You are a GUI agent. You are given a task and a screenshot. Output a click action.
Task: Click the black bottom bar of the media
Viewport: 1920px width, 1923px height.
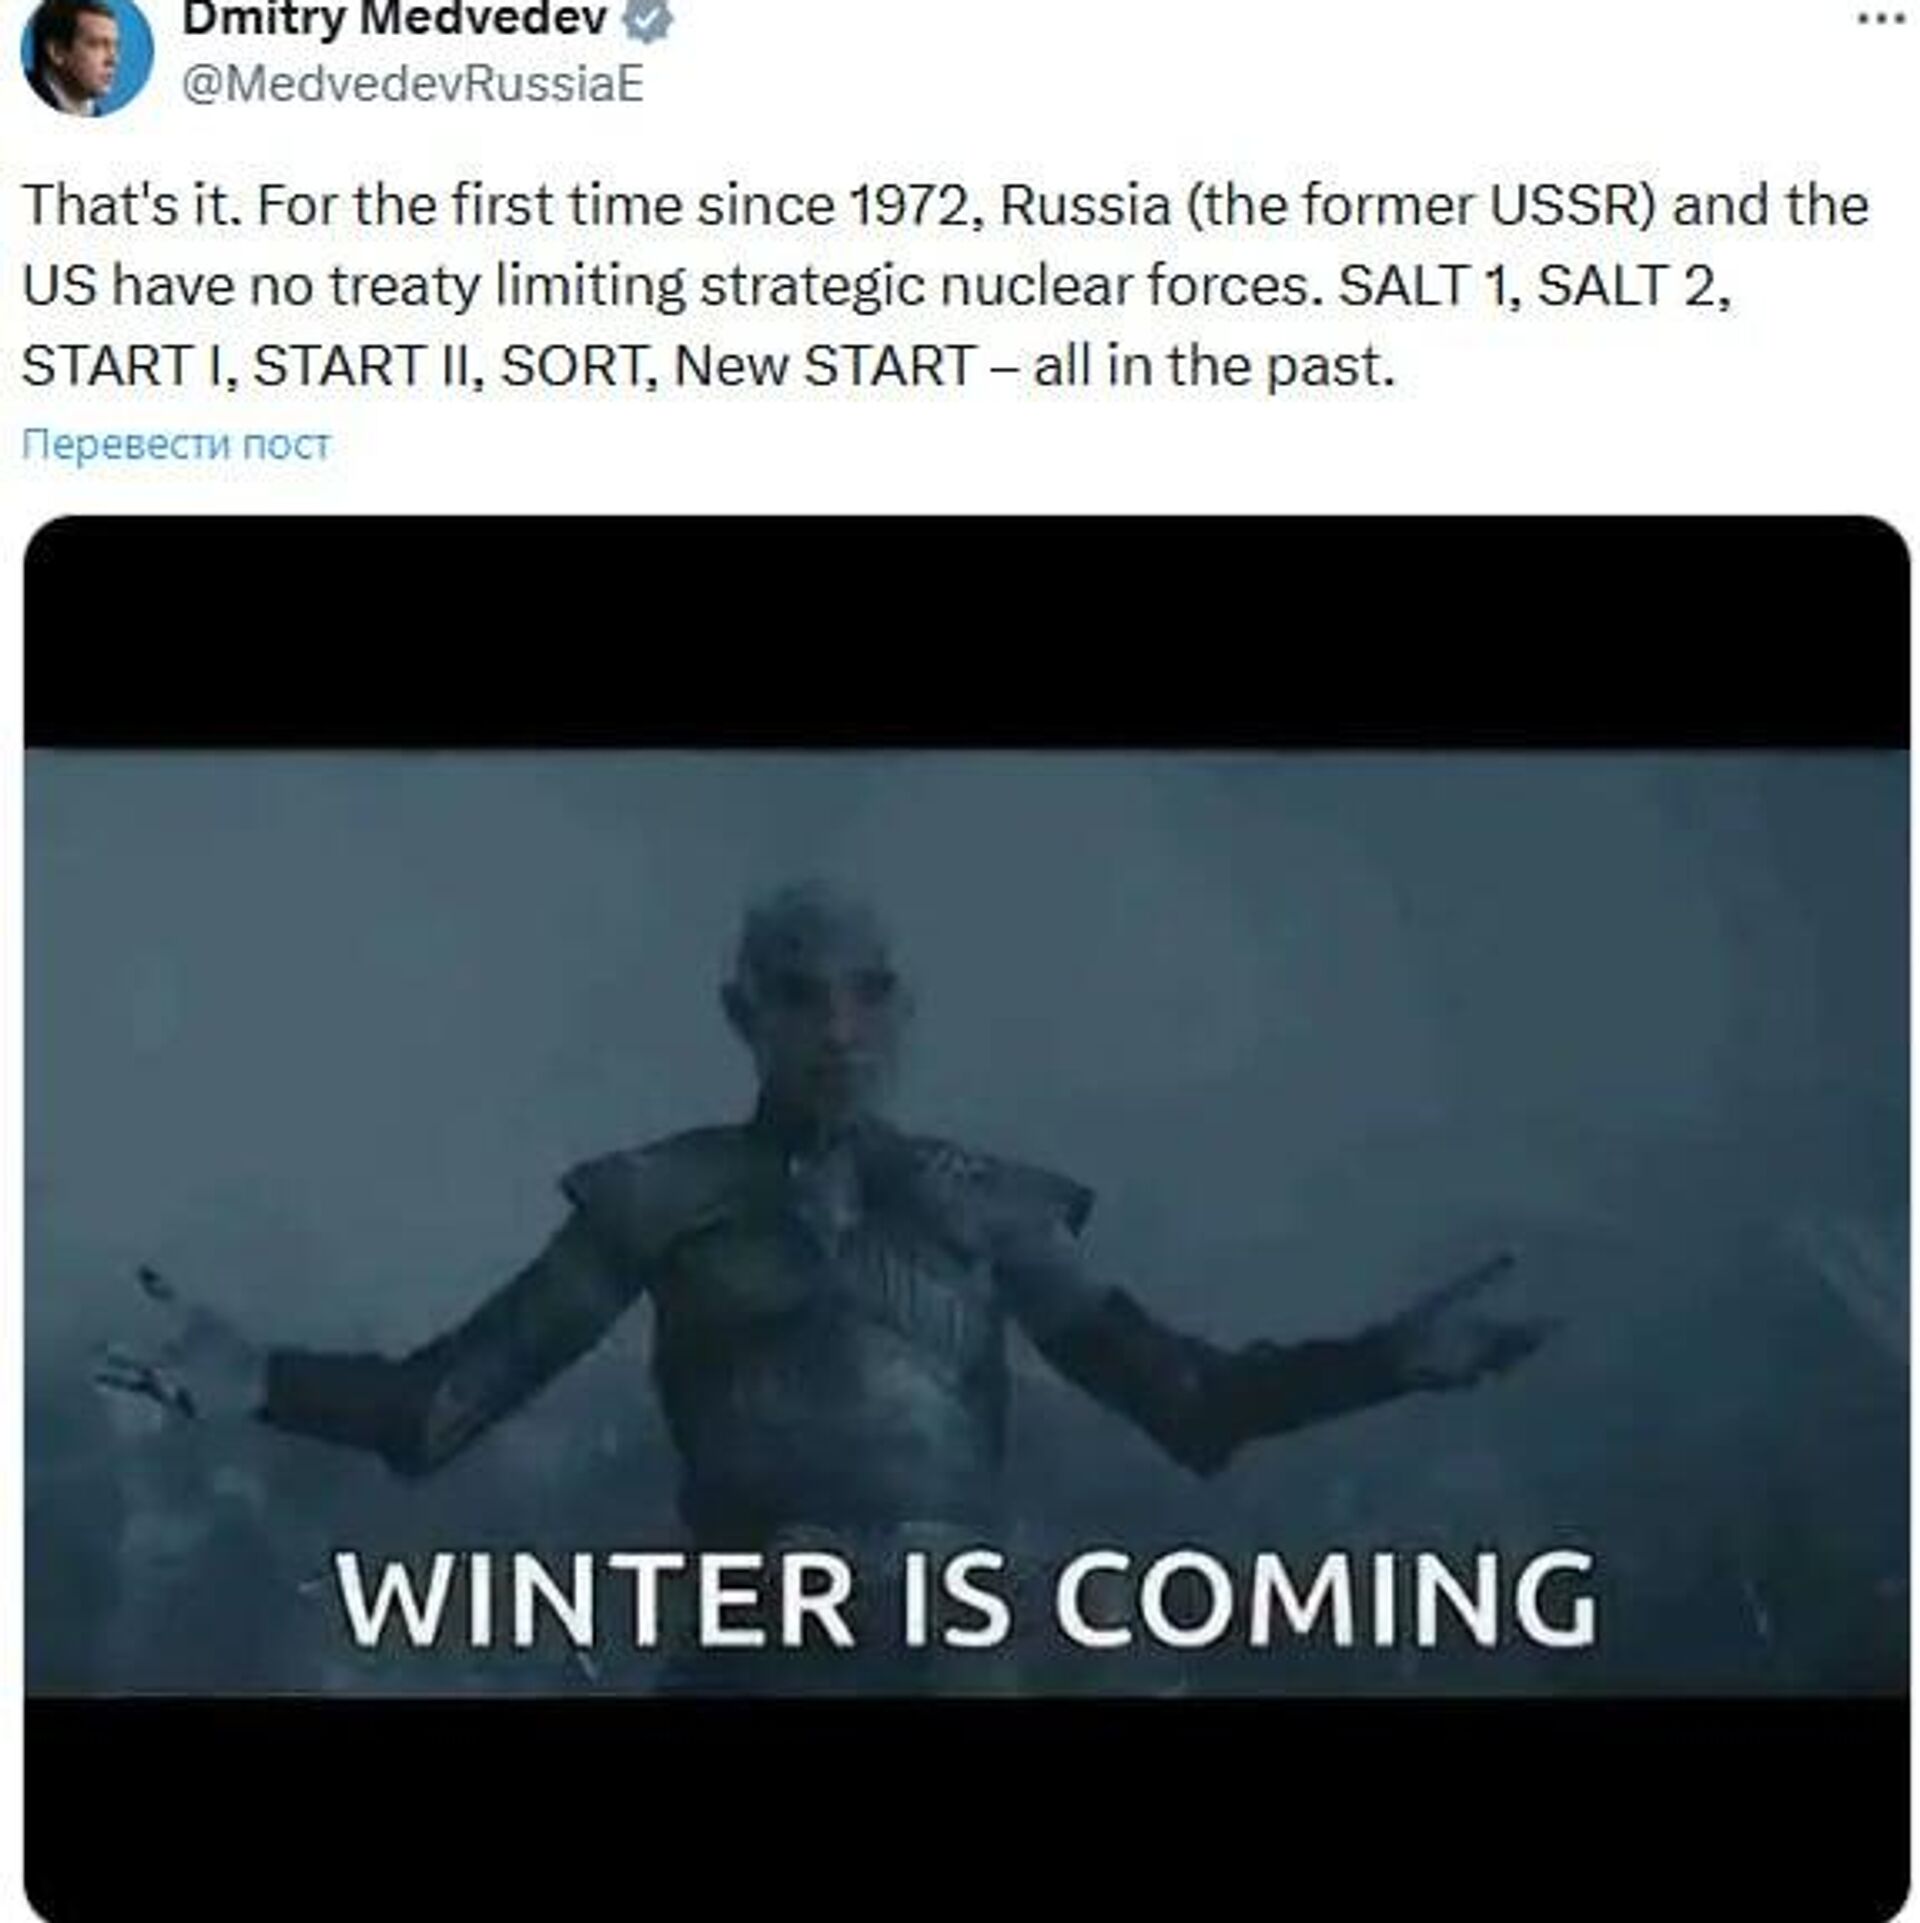966,1809
